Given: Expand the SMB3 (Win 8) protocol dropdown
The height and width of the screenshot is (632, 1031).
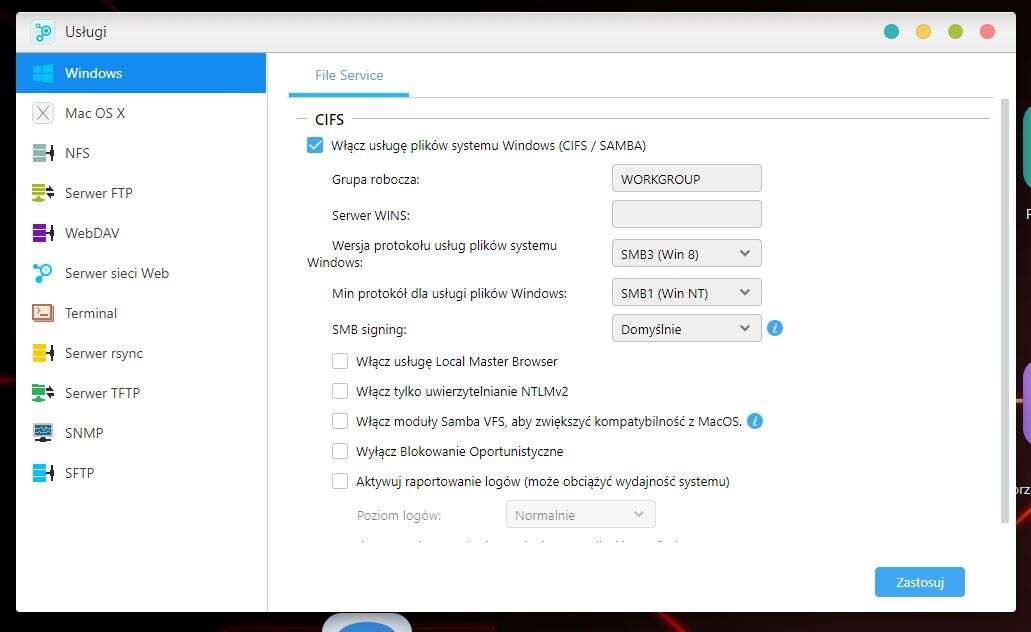Looking at the screenshot, I should click(x=686, y=254).
